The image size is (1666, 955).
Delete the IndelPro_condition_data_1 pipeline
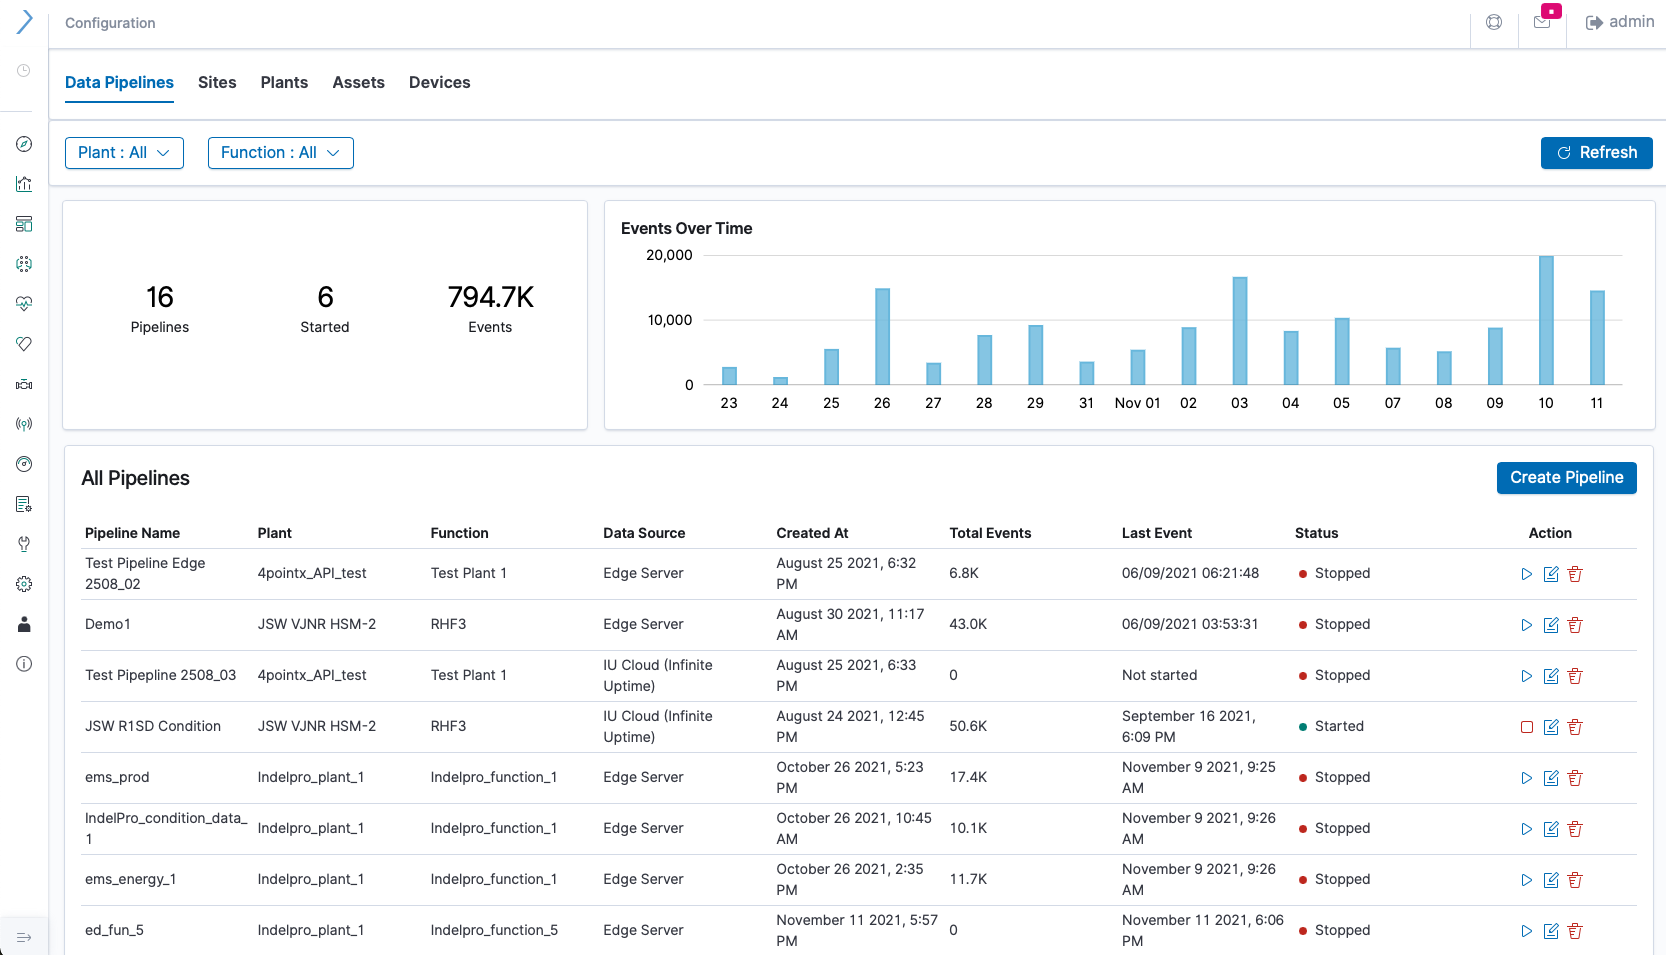click(1575, 829)
